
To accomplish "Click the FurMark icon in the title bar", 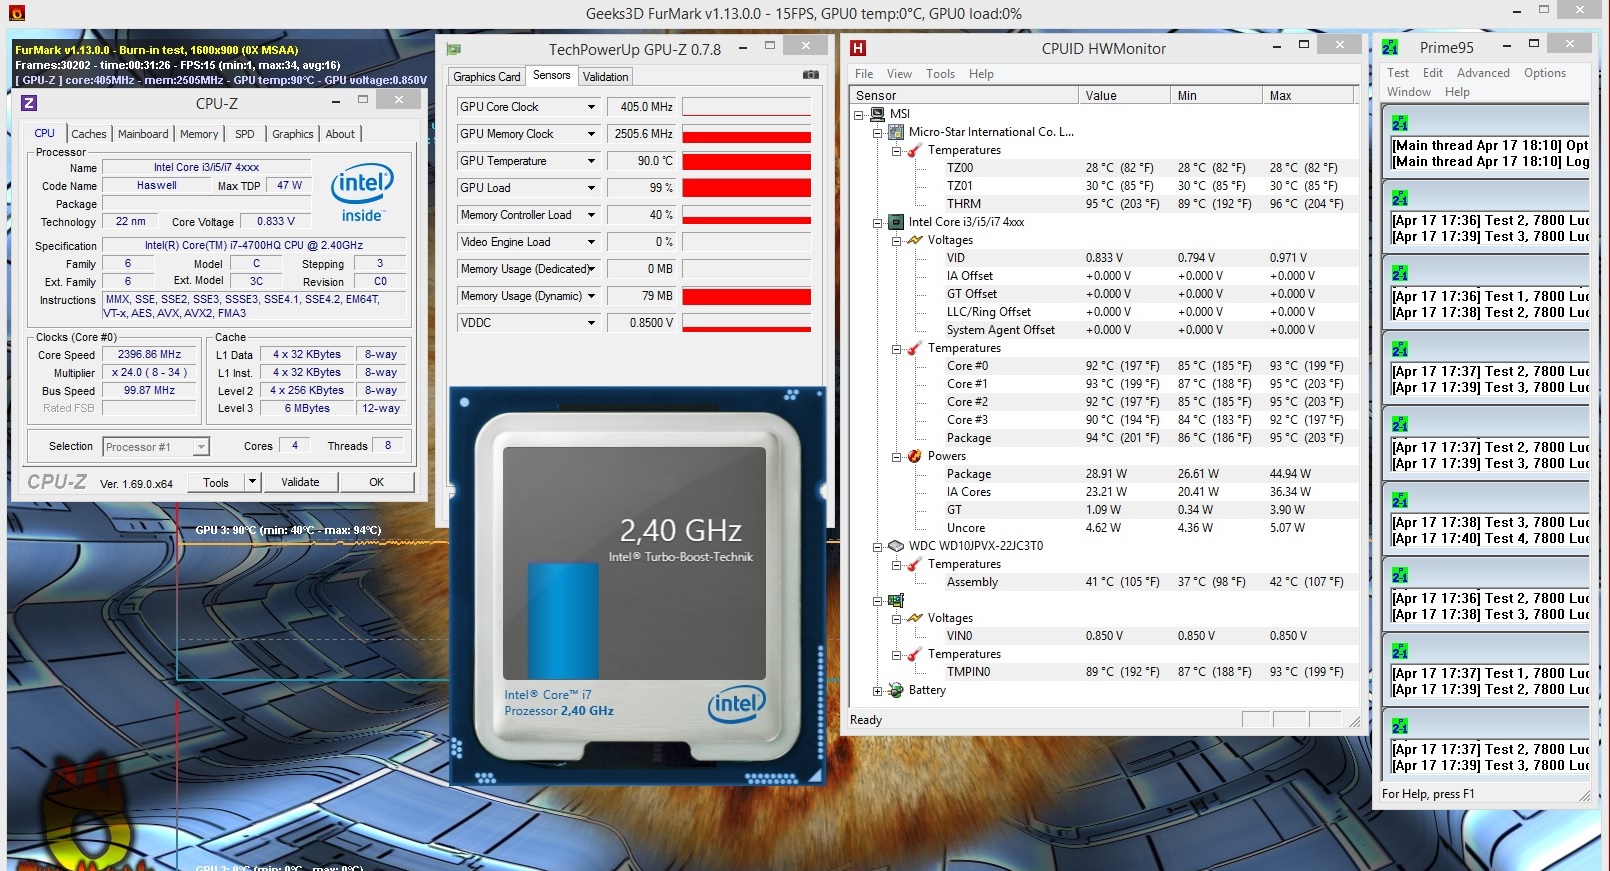I will tap(16, 13).
